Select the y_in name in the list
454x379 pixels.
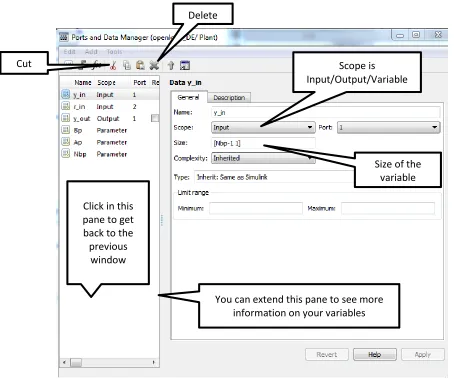coord(79,95)
